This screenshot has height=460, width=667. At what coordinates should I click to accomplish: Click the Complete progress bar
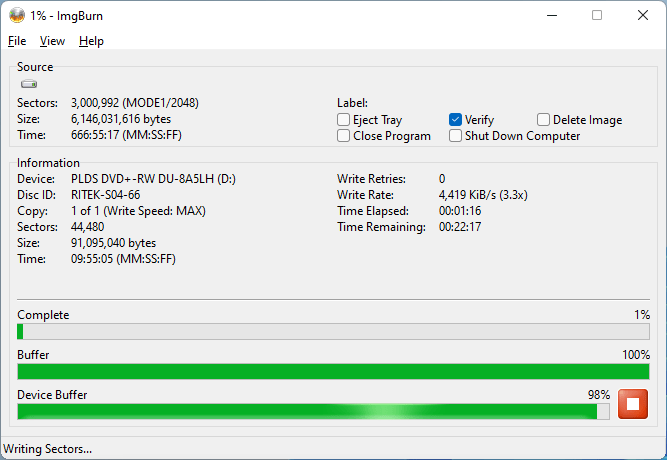pos(333,332)
